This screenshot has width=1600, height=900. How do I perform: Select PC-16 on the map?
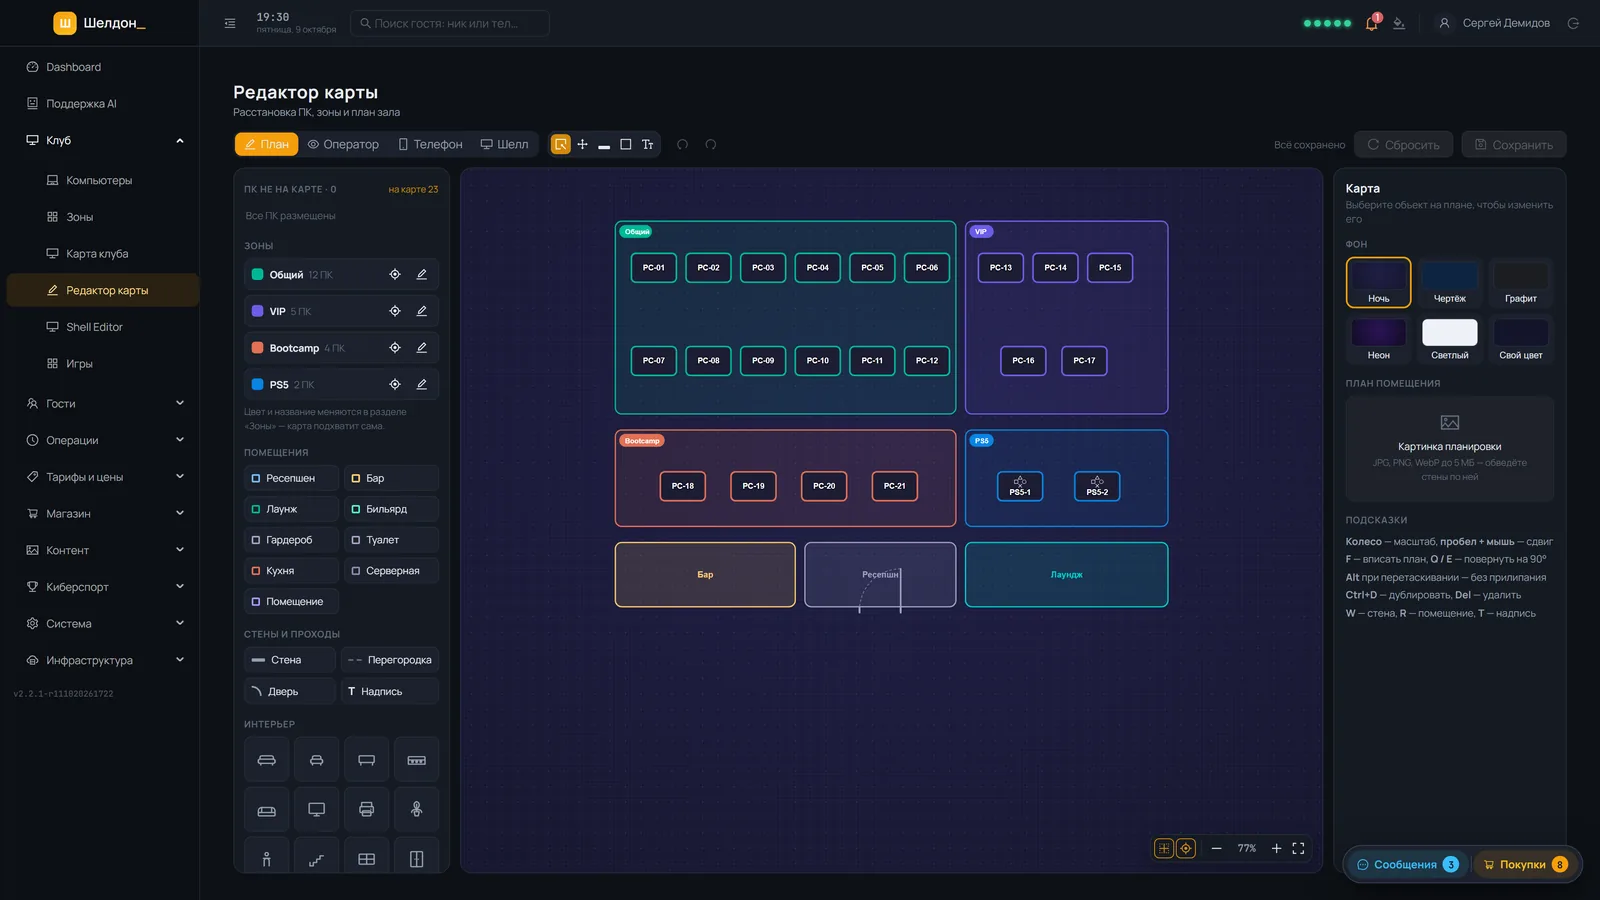tap(1023, 361)
